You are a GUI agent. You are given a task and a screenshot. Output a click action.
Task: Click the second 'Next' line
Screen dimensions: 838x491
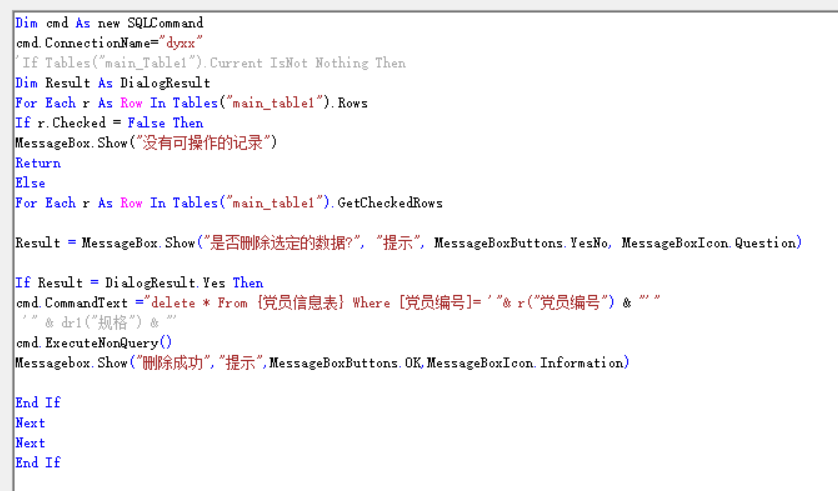[x=30, y=443]
